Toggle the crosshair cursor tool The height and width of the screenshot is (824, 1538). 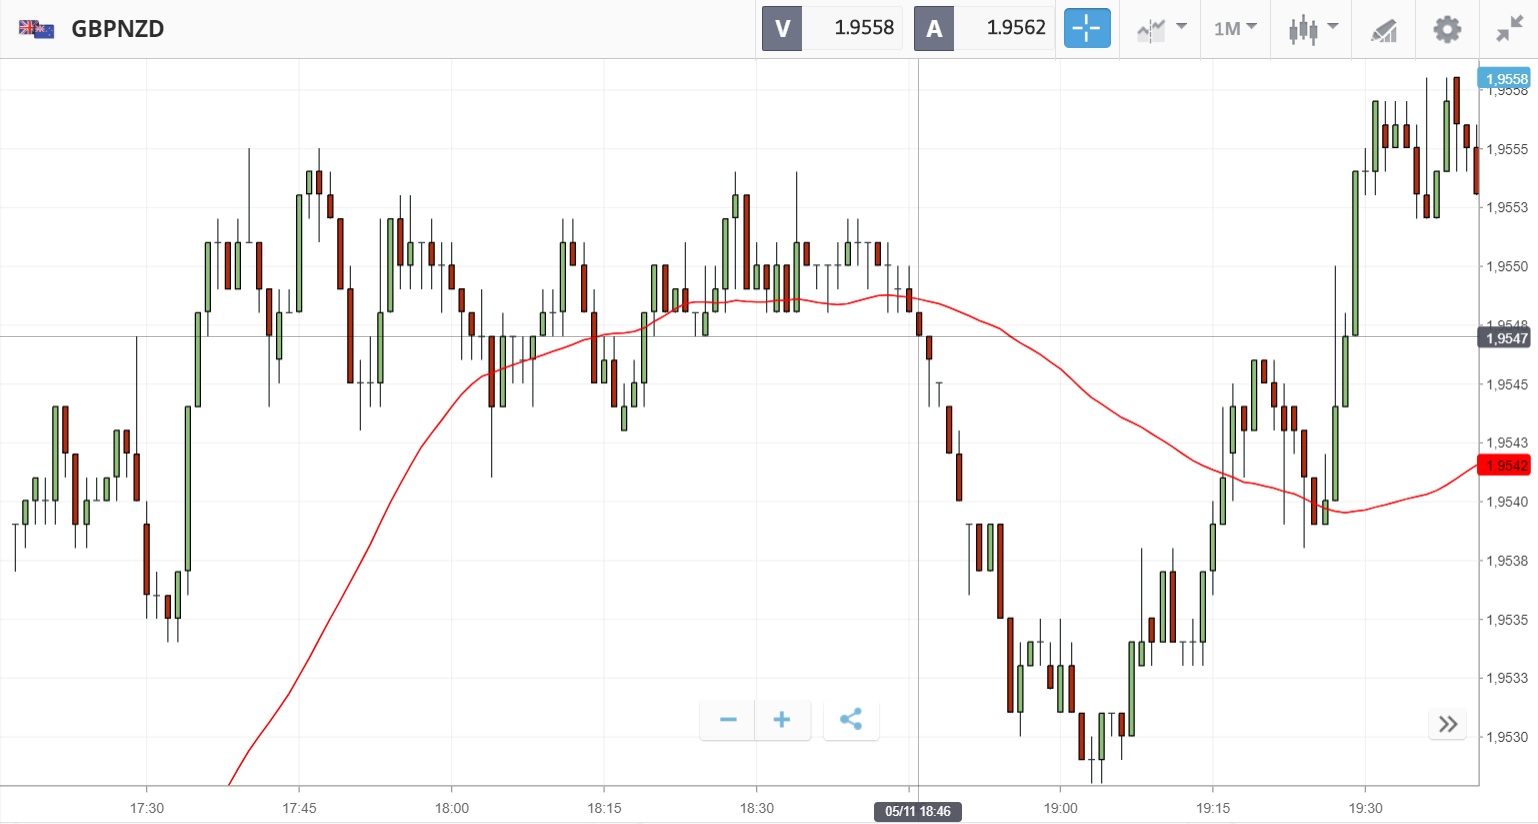tap(1086, 29)
